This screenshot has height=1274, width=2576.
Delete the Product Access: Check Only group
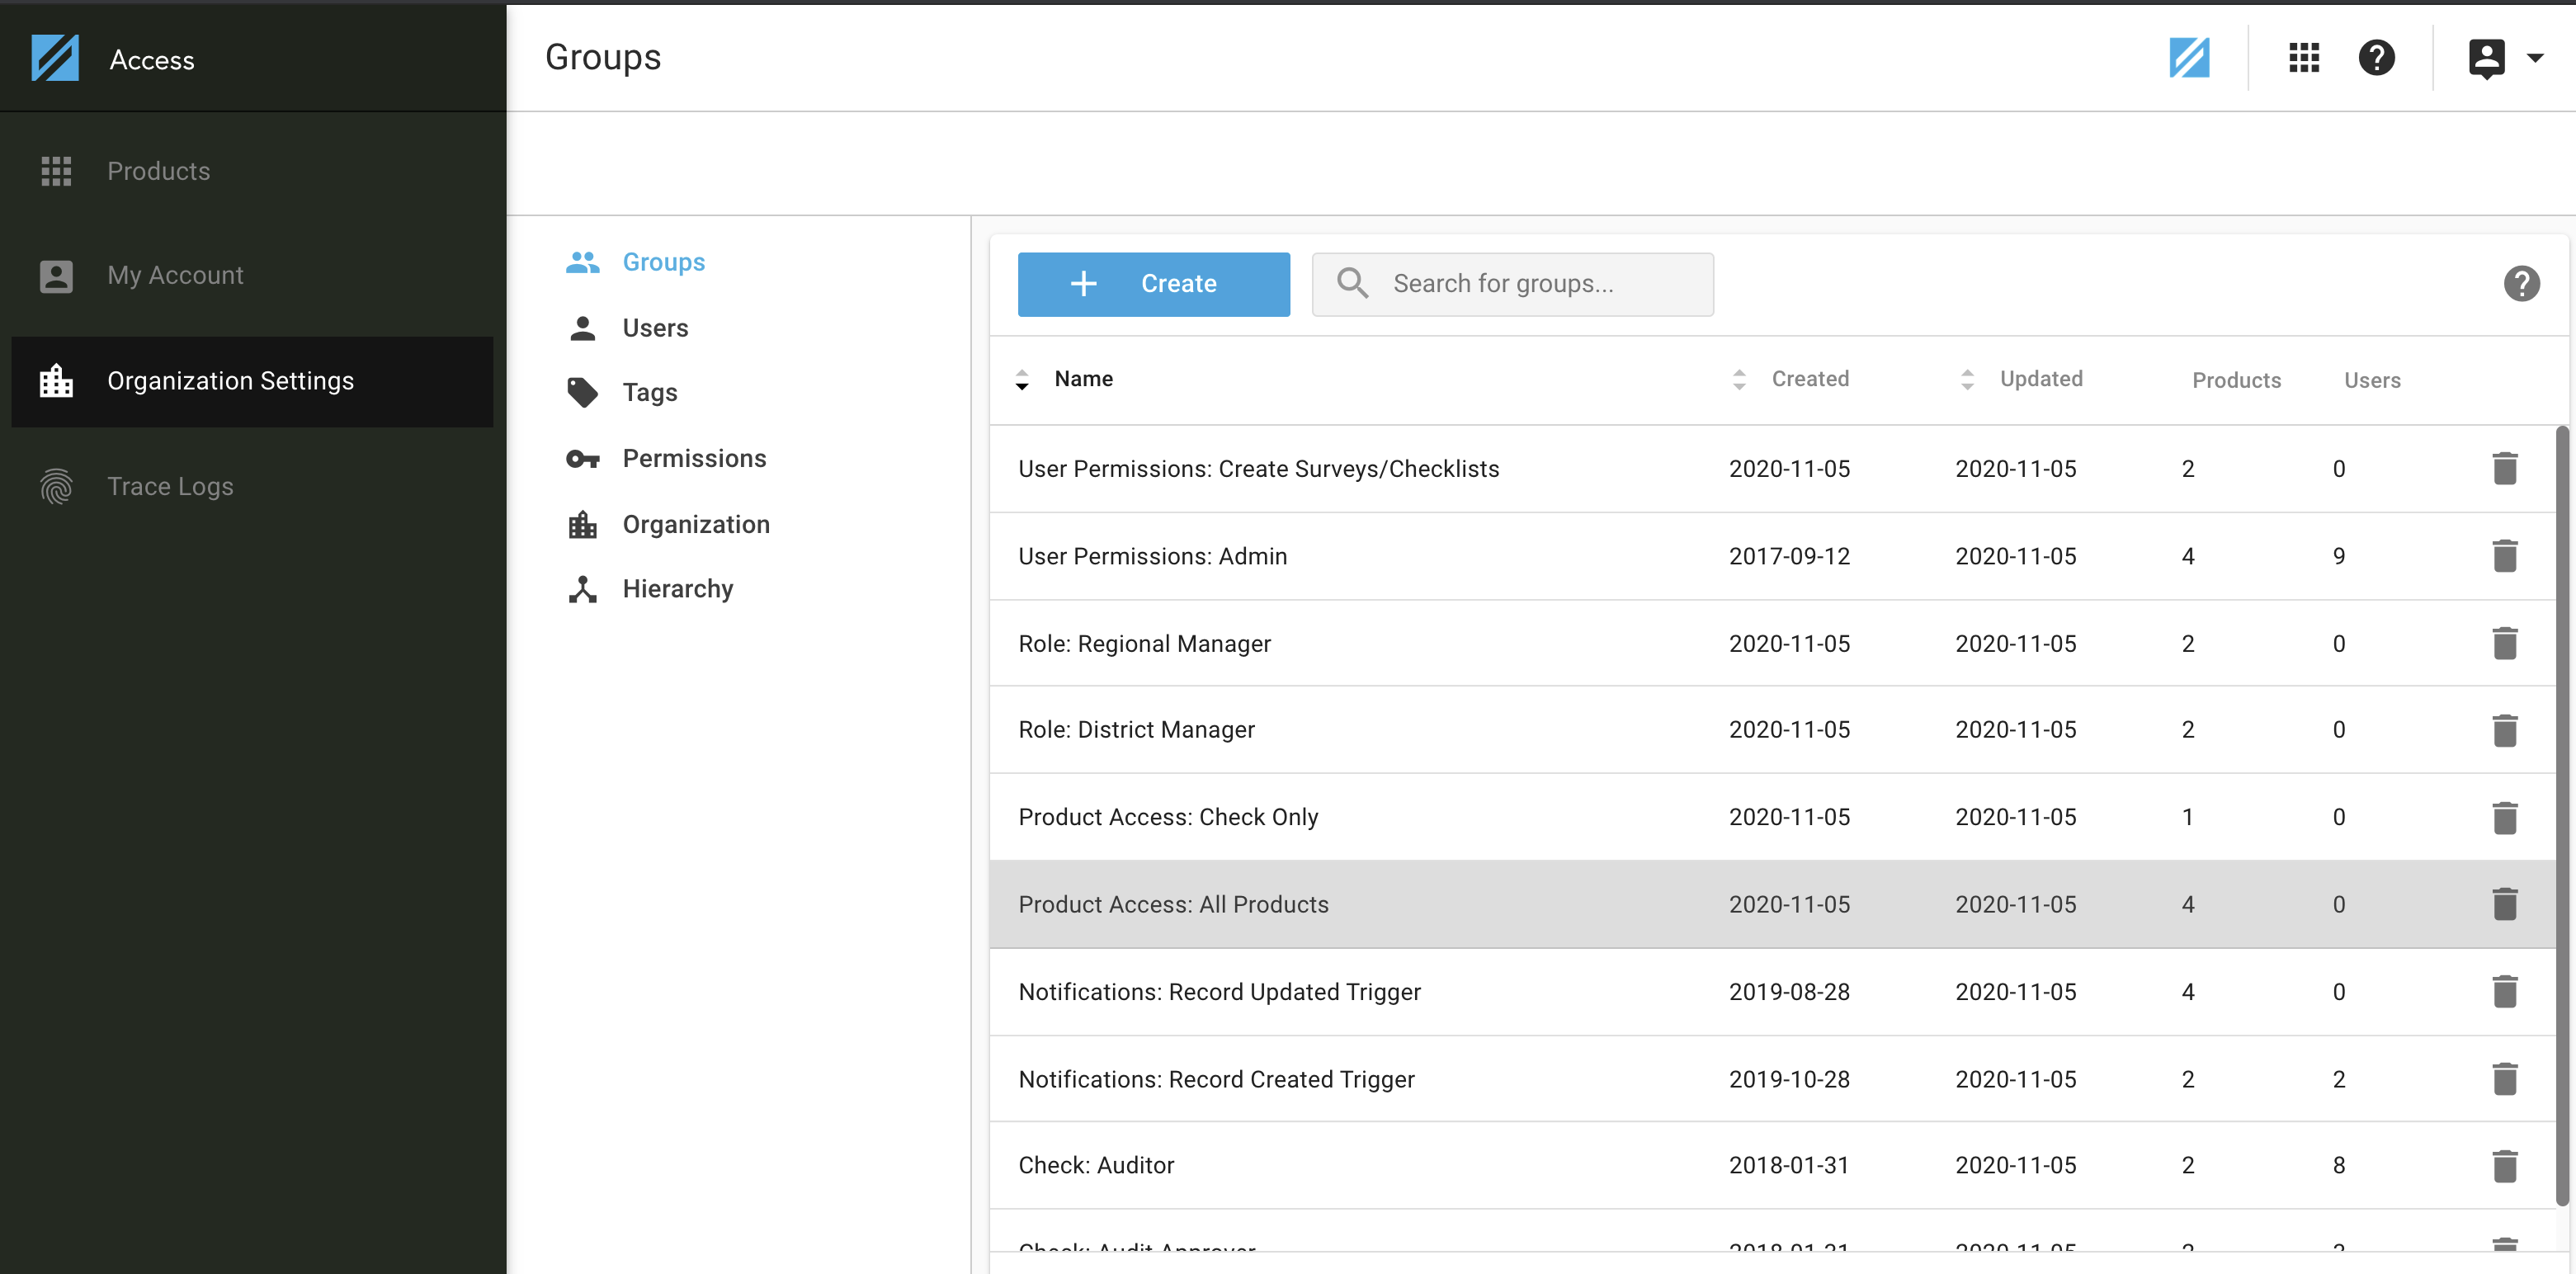2504,817
